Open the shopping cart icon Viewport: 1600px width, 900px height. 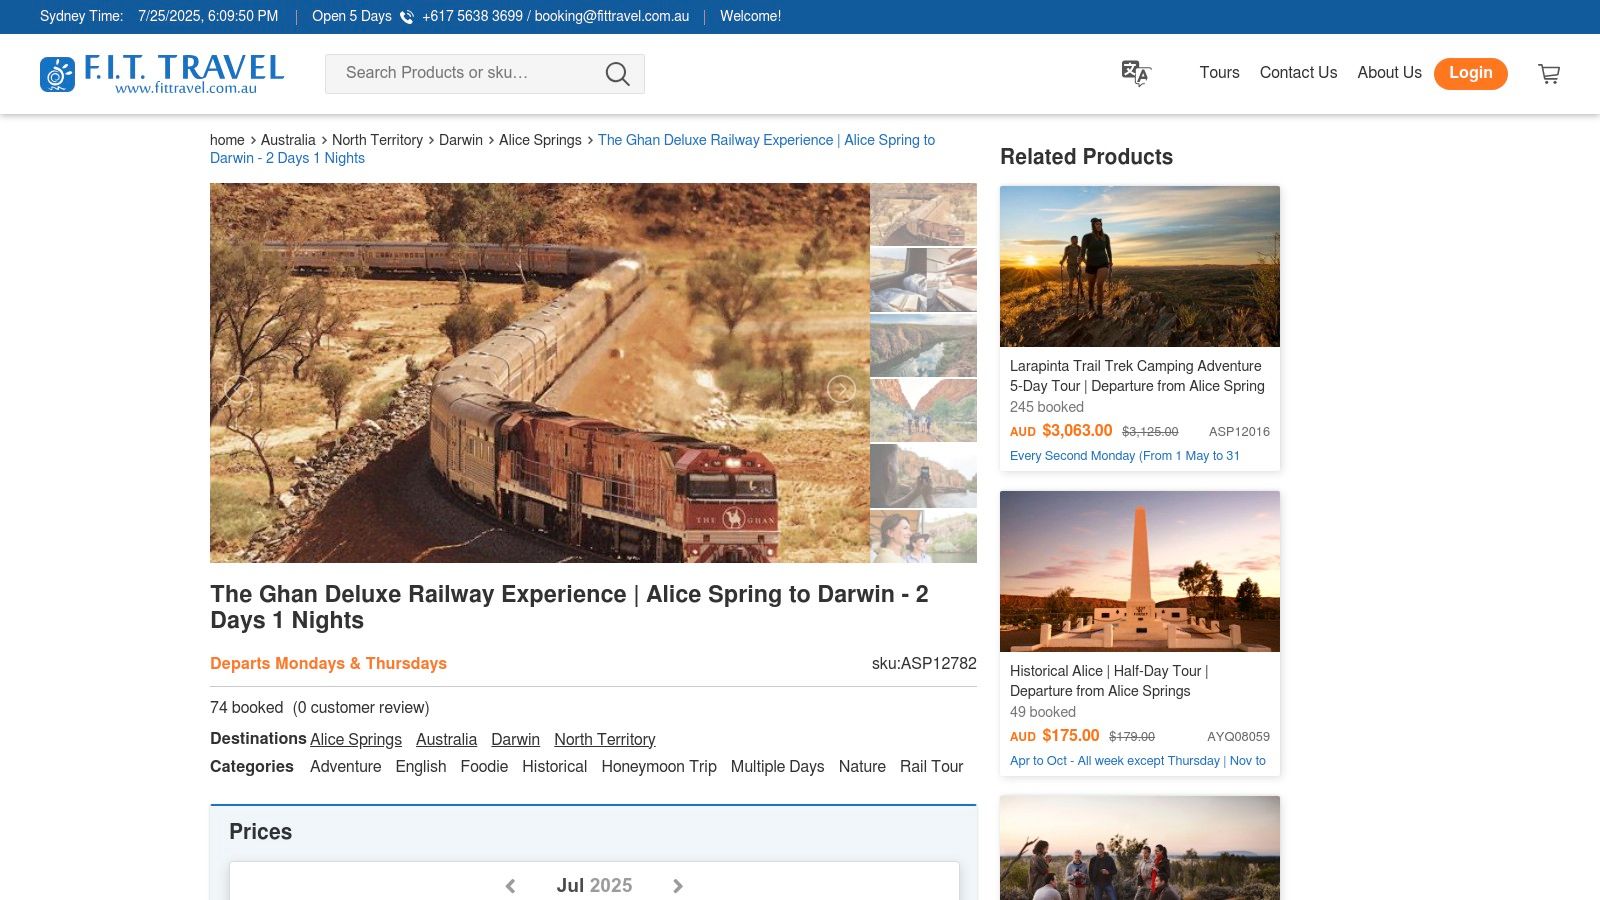(x=1549, y=74)
